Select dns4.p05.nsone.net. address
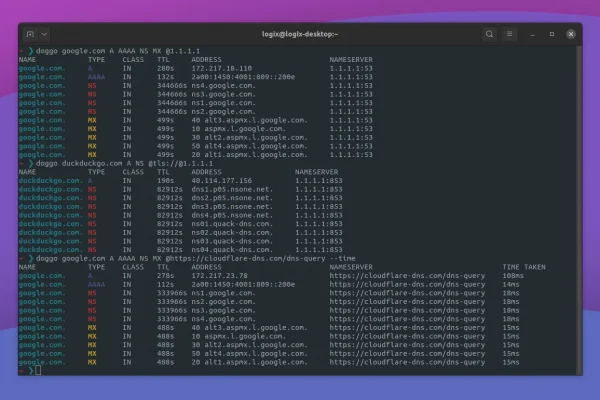The height and width of the screenshot is (400, 600). pos(232,215)
